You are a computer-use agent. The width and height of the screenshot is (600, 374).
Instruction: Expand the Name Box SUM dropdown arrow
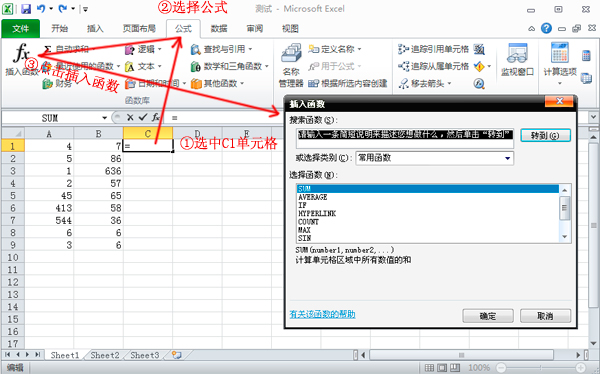pos(104,118)
